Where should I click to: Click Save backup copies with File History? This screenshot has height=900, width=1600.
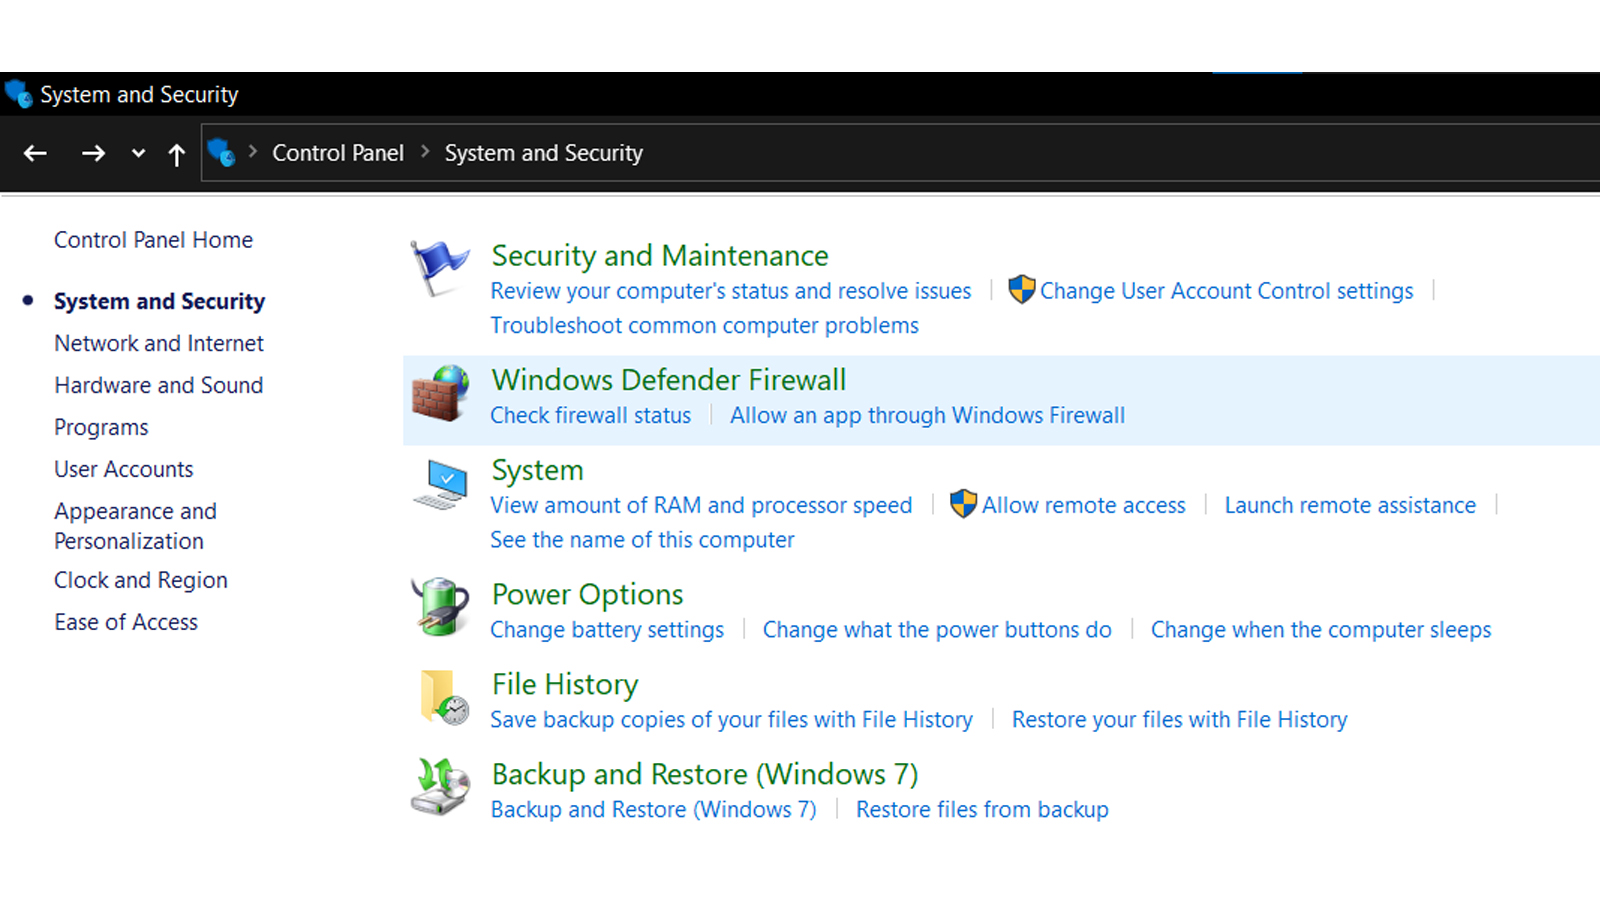tap(731, 720)
